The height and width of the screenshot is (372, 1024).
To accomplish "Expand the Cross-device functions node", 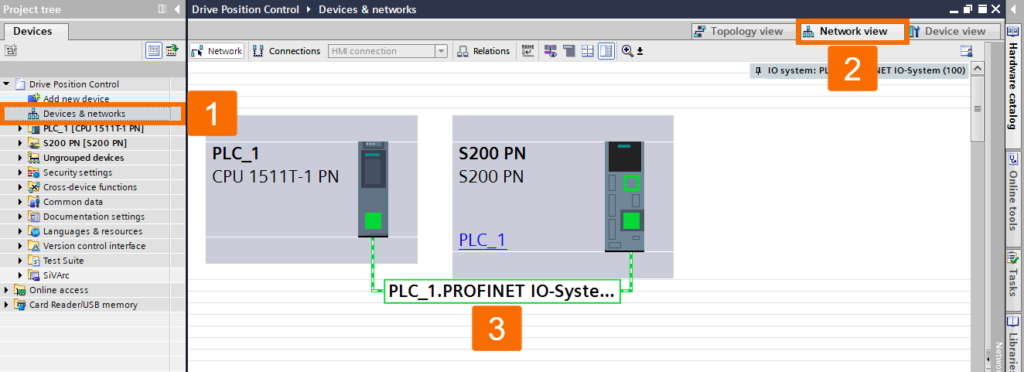I will point(20,187).
